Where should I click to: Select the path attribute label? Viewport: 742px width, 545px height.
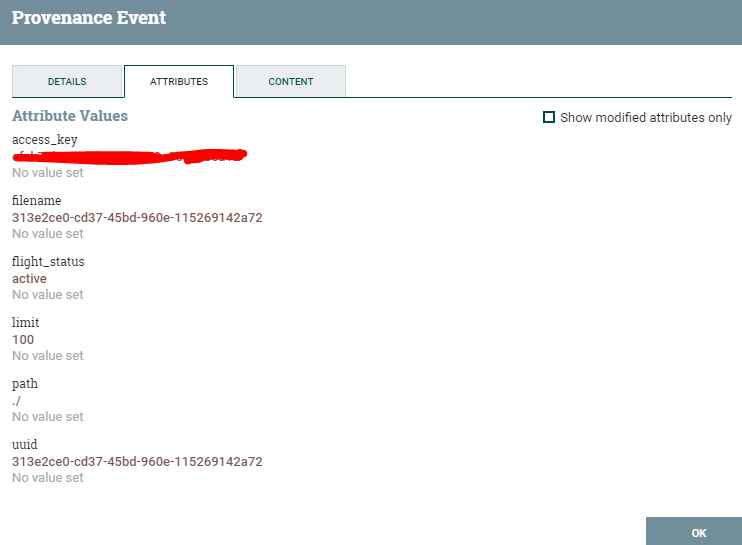25,384
